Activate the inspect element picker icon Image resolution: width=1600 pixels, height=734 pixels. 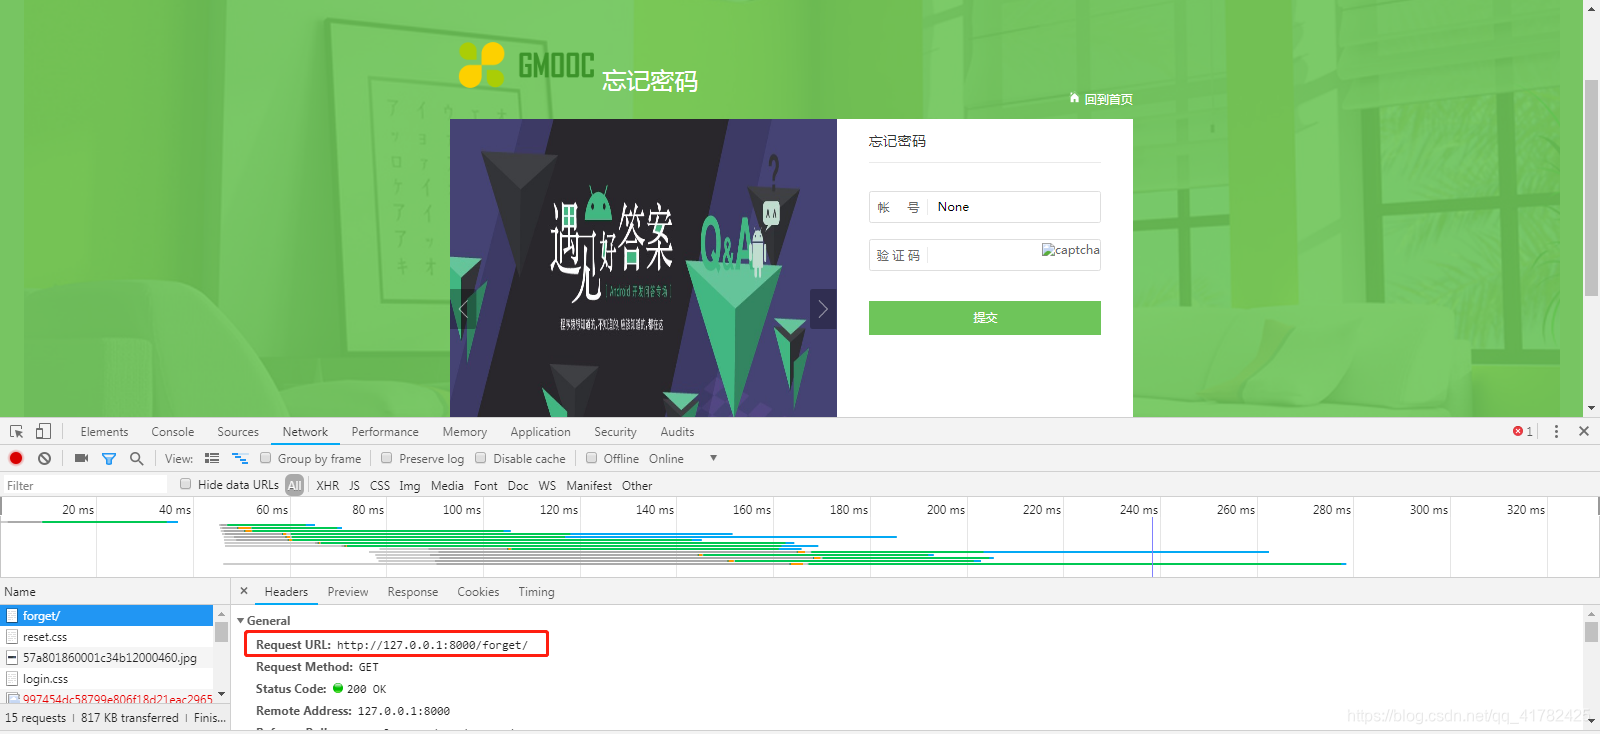click(17, 432)
